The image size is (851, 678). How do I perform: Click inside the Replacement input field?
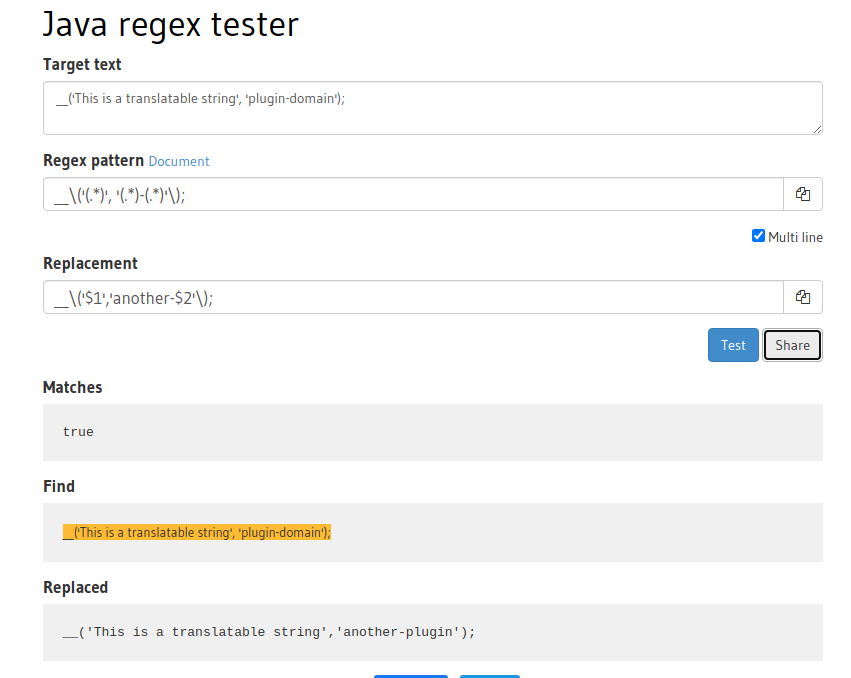(414, 297)
